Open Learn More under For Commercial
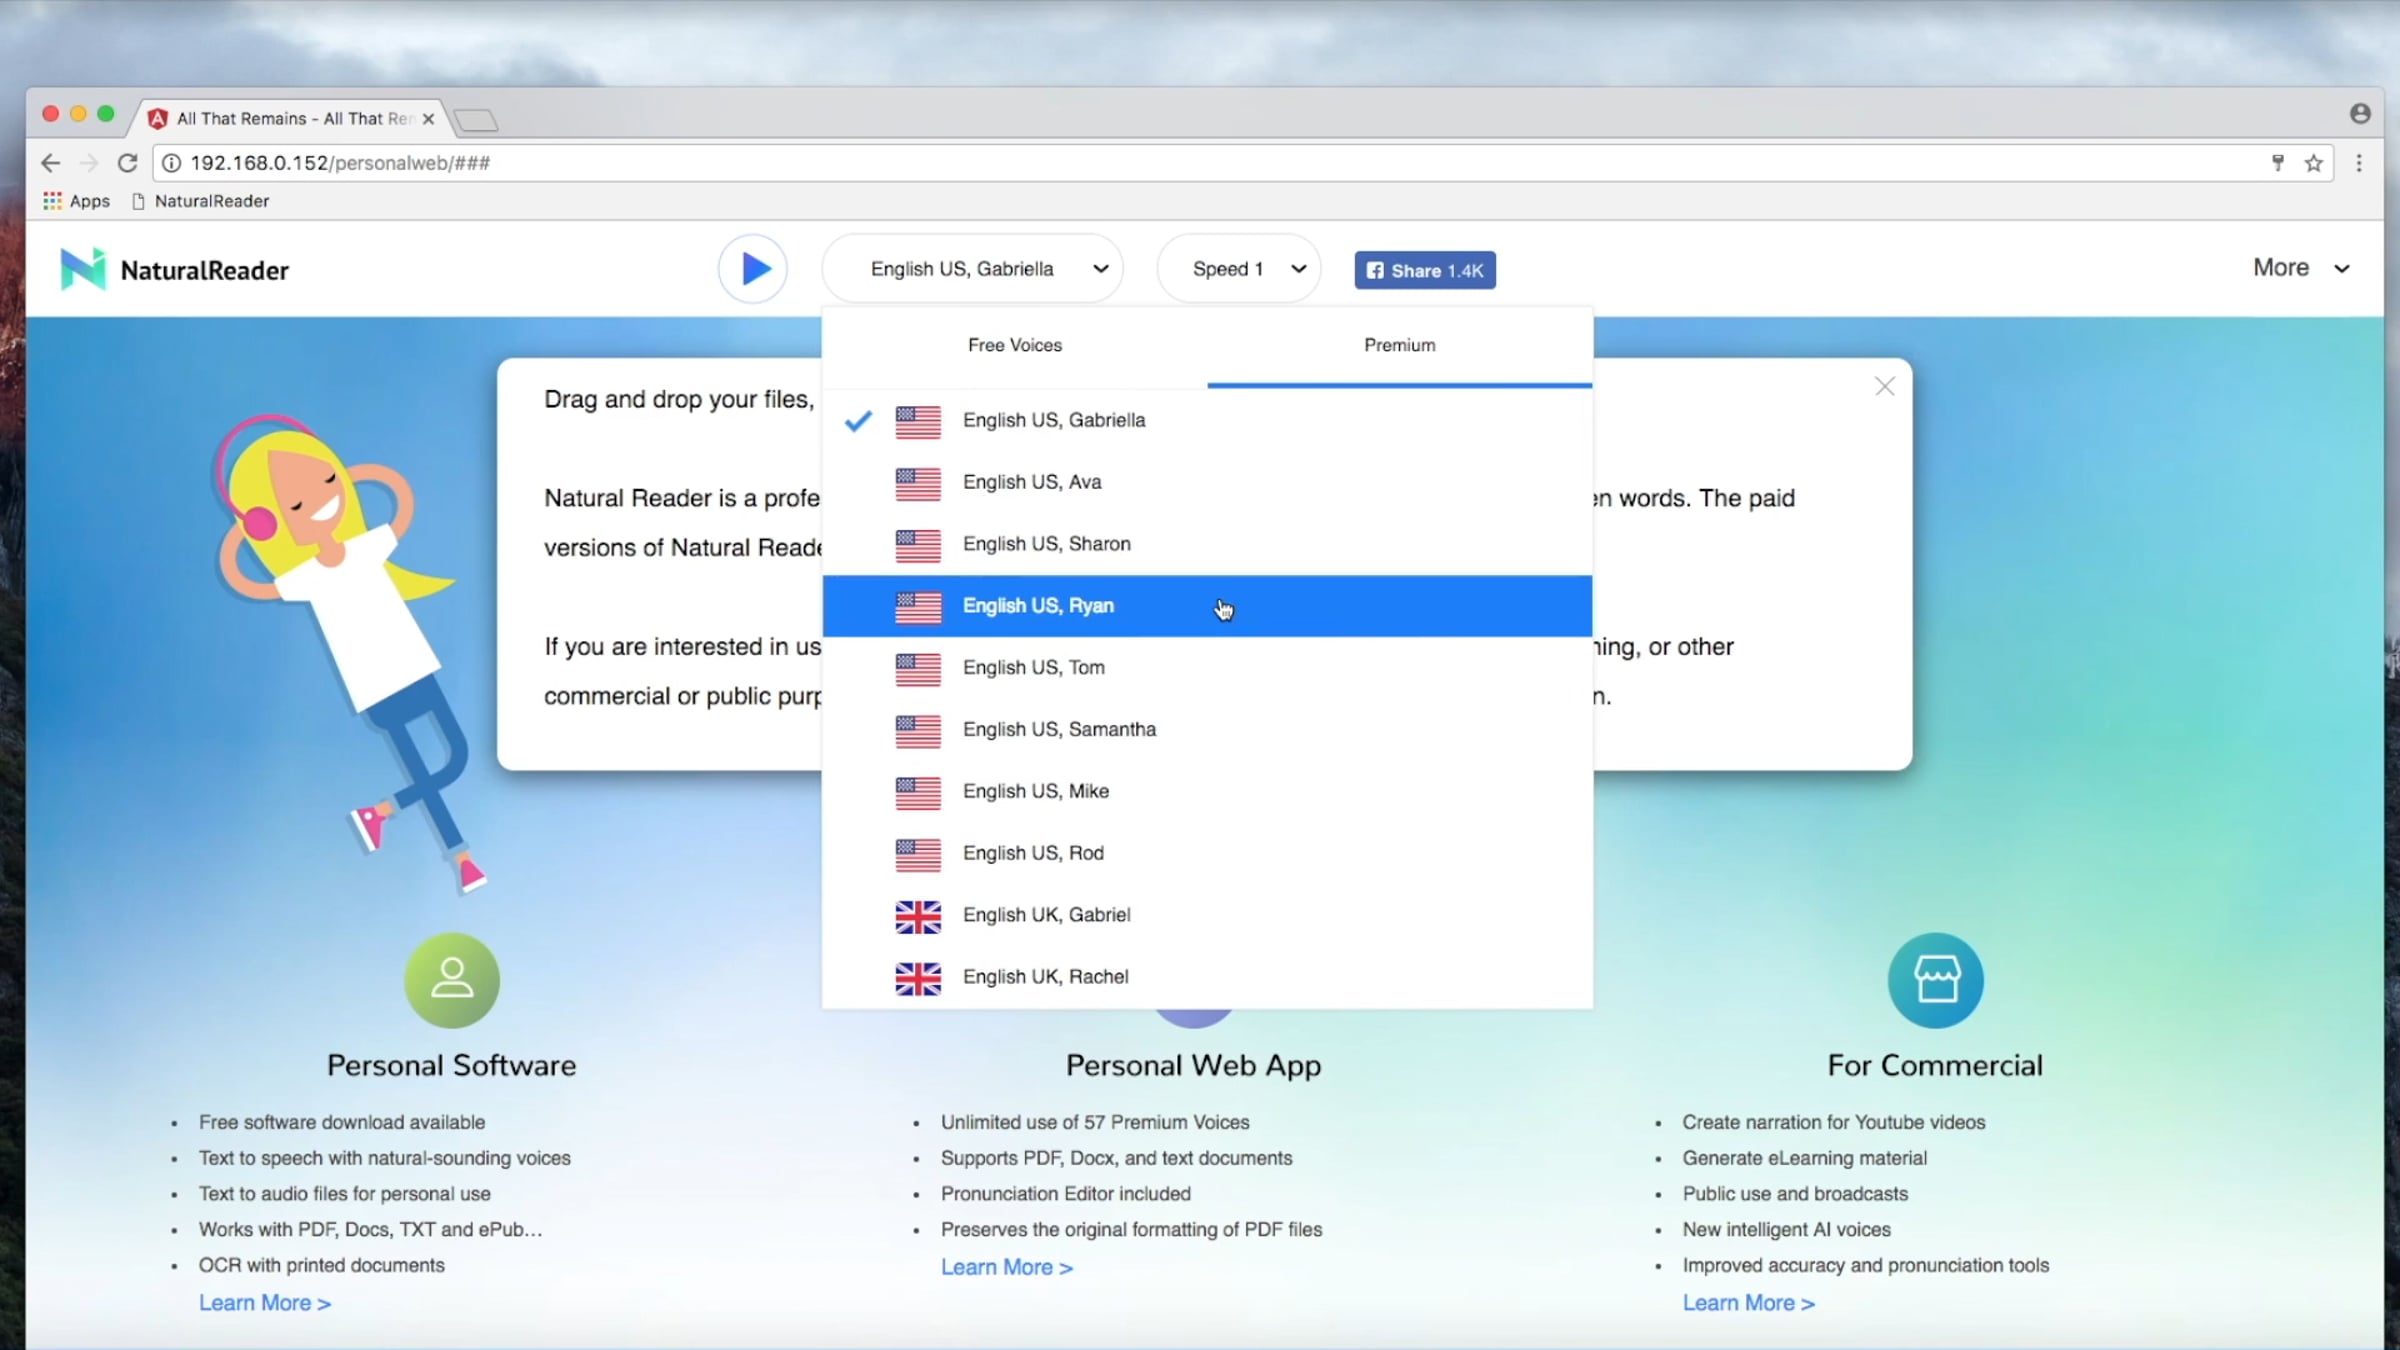2400x1350 pixels. point(1749,1303)
